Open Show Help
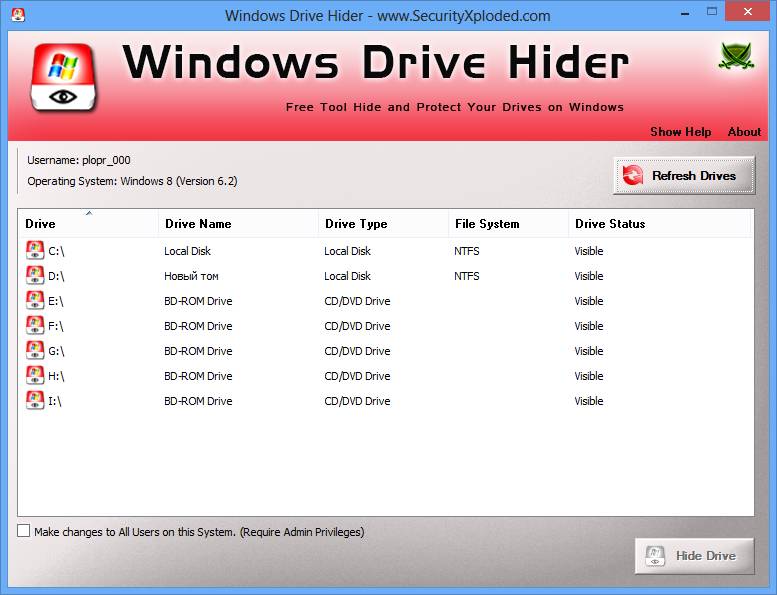The width and height of the screenshot is (777, 595). pos(680,132)
